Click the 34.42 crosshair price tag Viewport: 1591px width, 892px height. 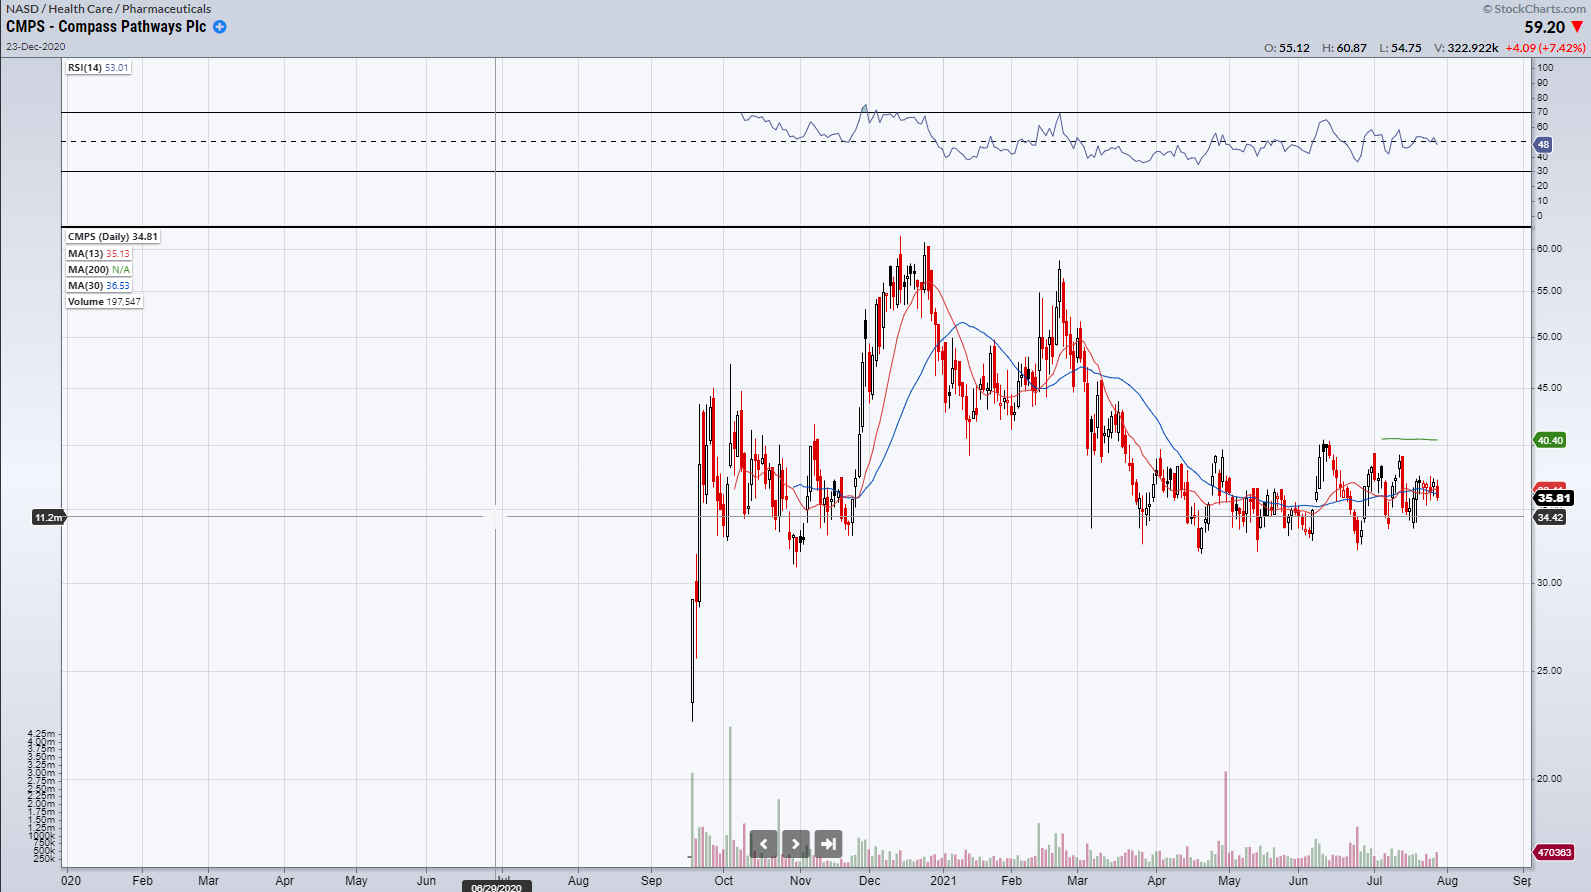click(x=1549, y=517)
